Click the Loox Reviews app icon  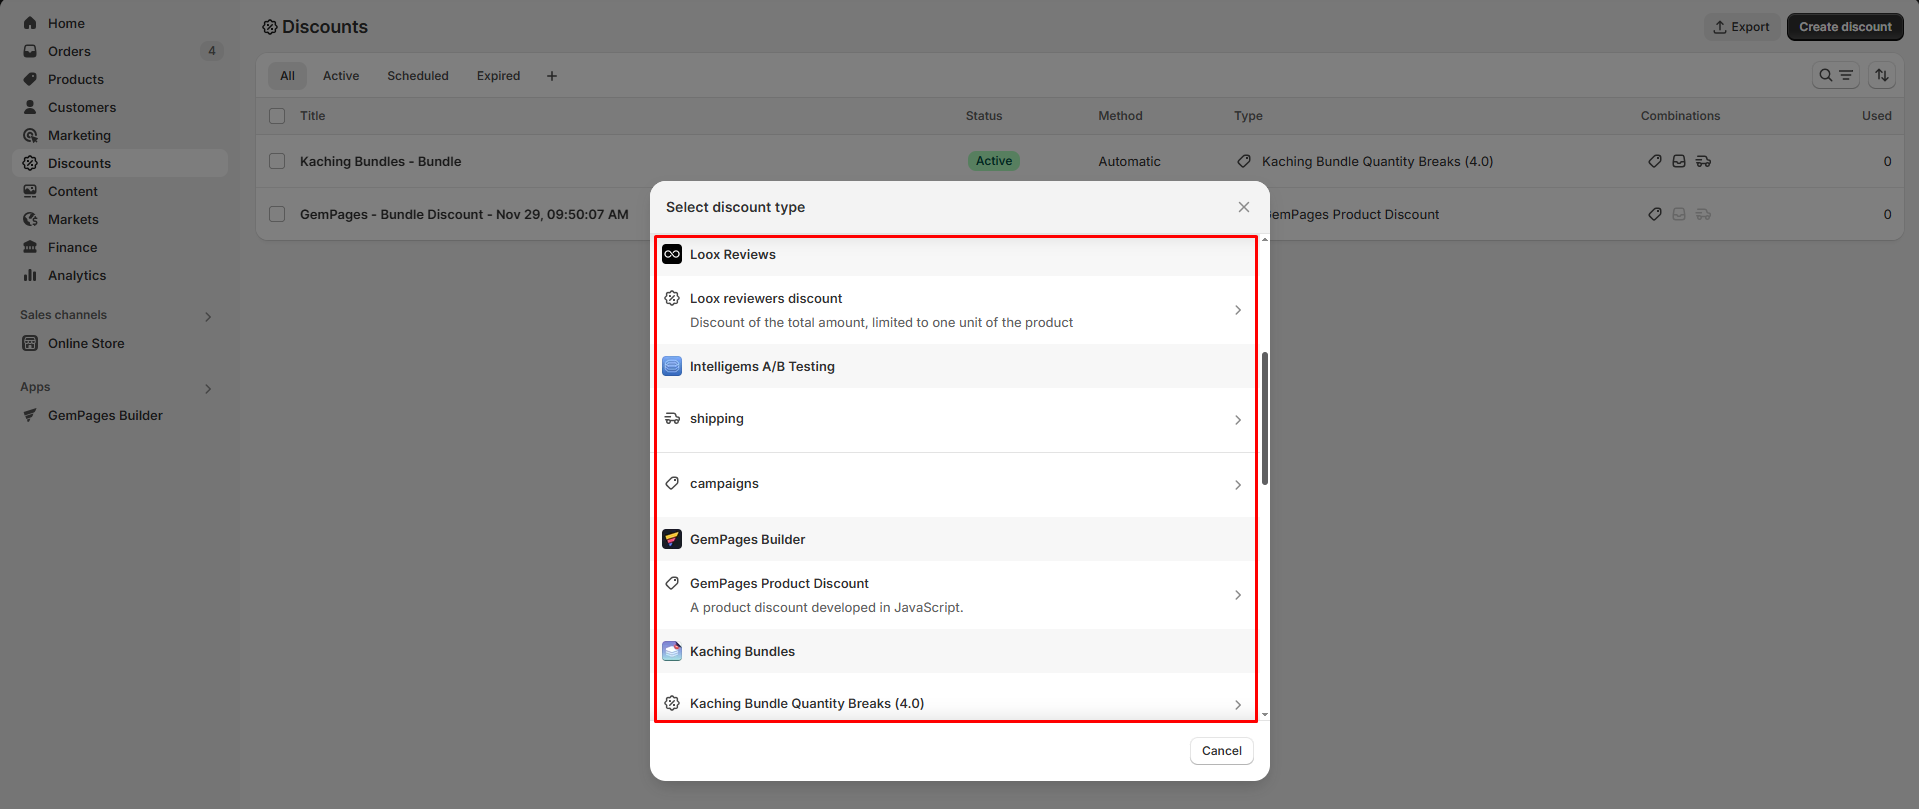point(672,255)
